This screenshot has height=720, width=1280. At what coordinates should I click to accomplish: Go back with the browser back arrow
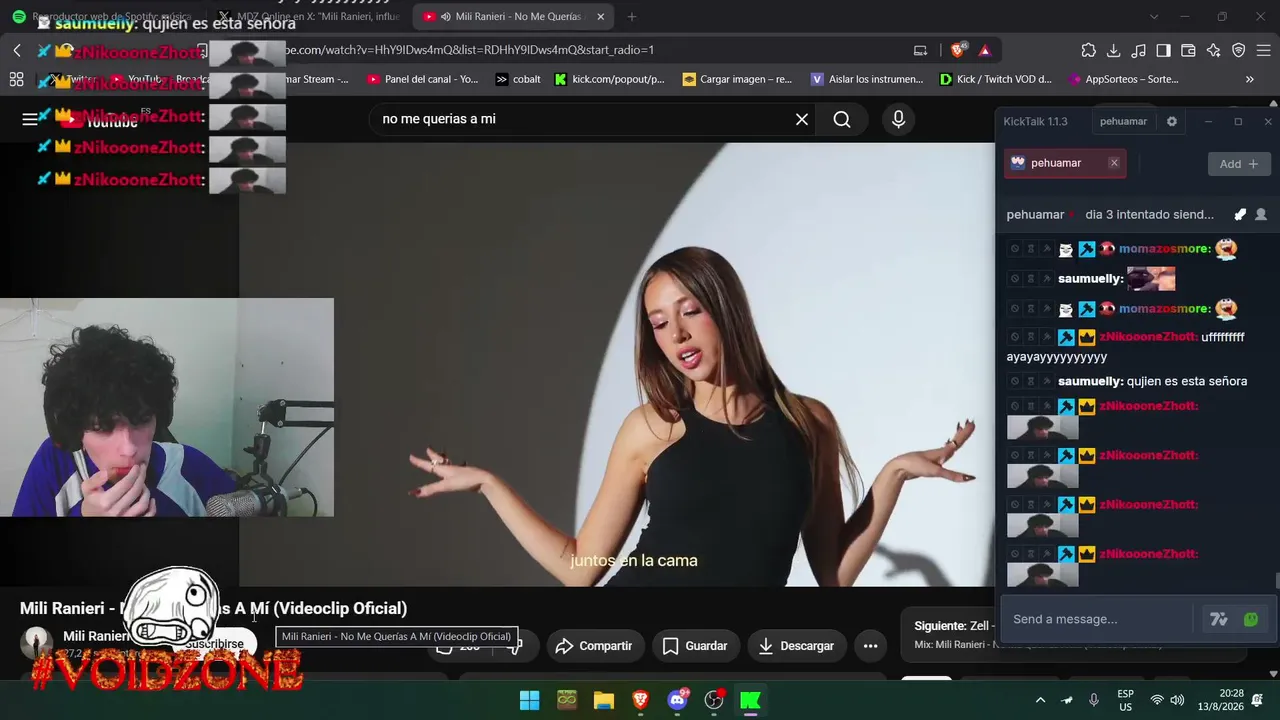click(x=17, y=50)
